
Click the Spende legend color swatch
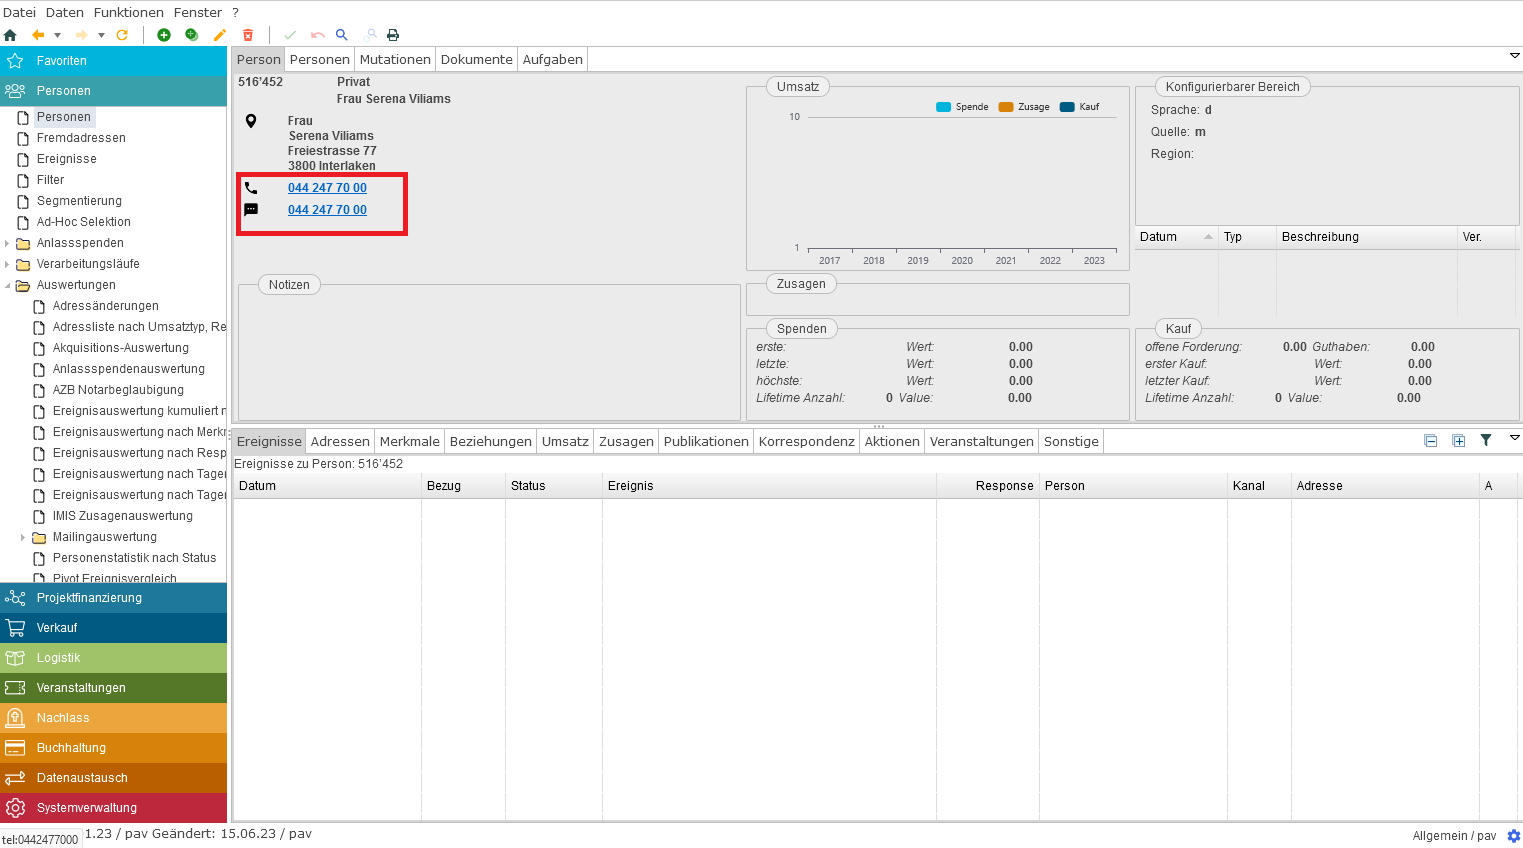tap(943, 107)
